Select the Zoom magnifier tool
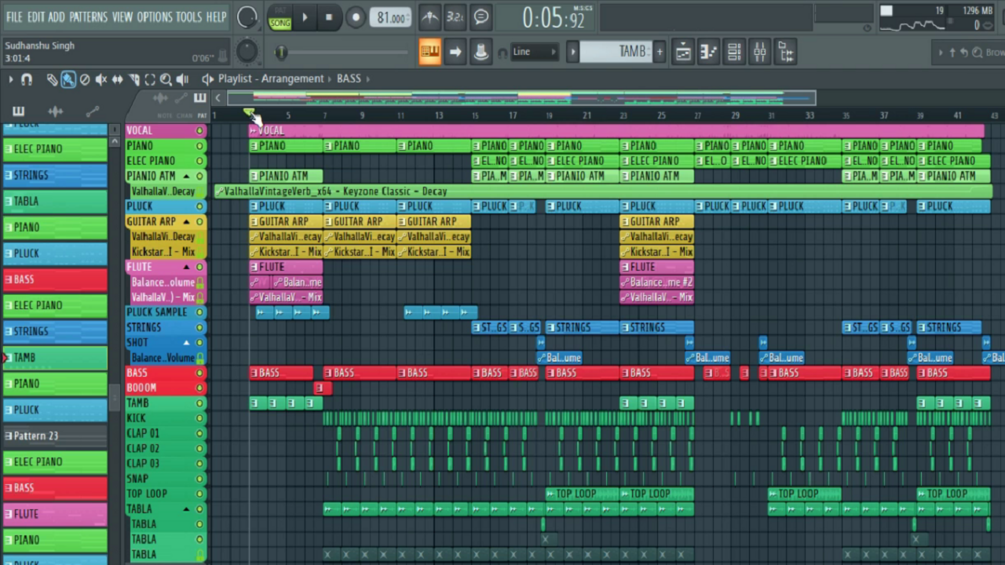This screenshot has width=1005, height=565. click(166, 79)
